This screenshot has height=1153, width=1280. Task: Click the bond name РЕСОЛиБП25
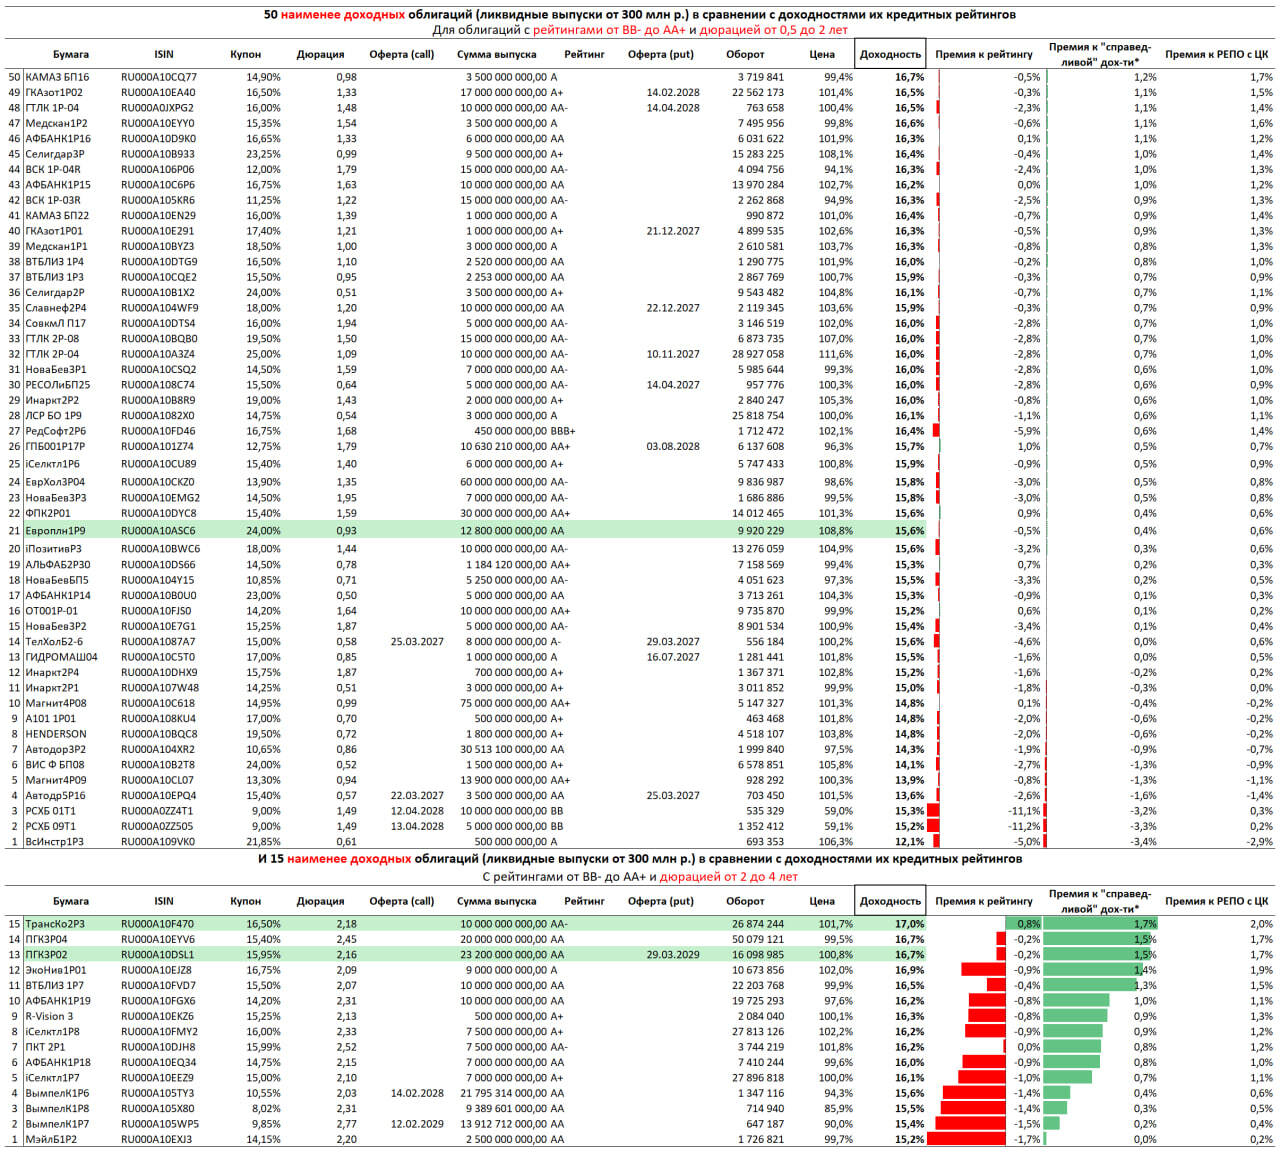coord(58,385)
